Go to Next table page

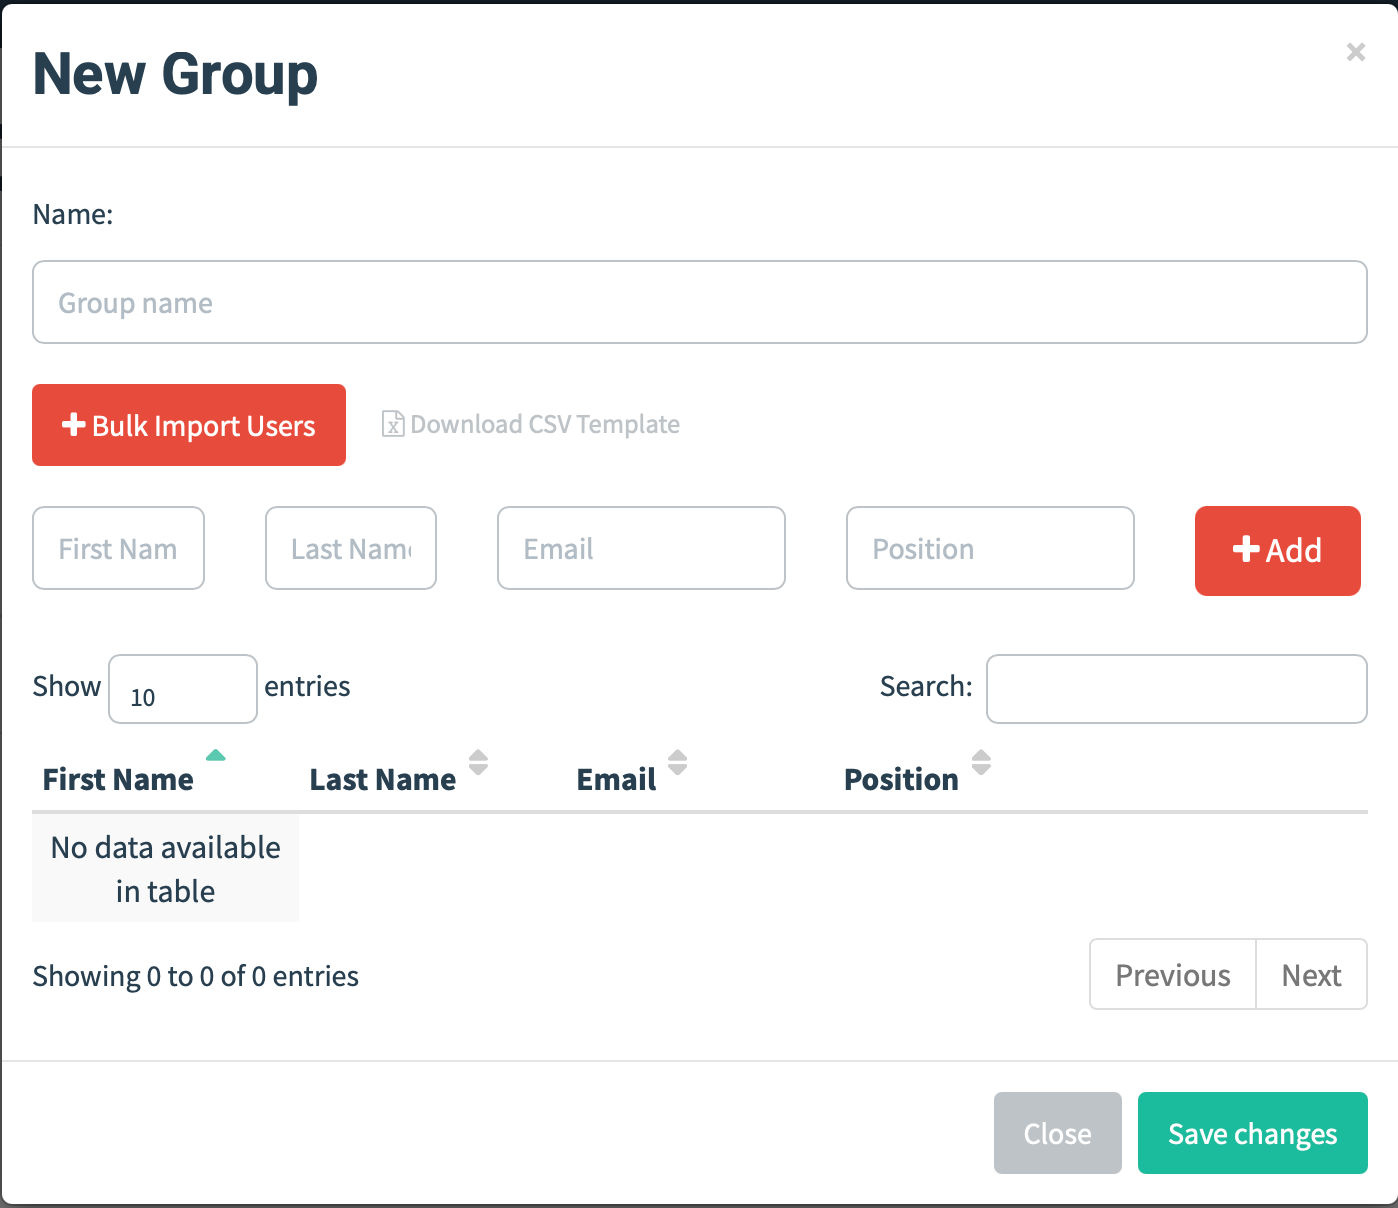point(1311,975)
